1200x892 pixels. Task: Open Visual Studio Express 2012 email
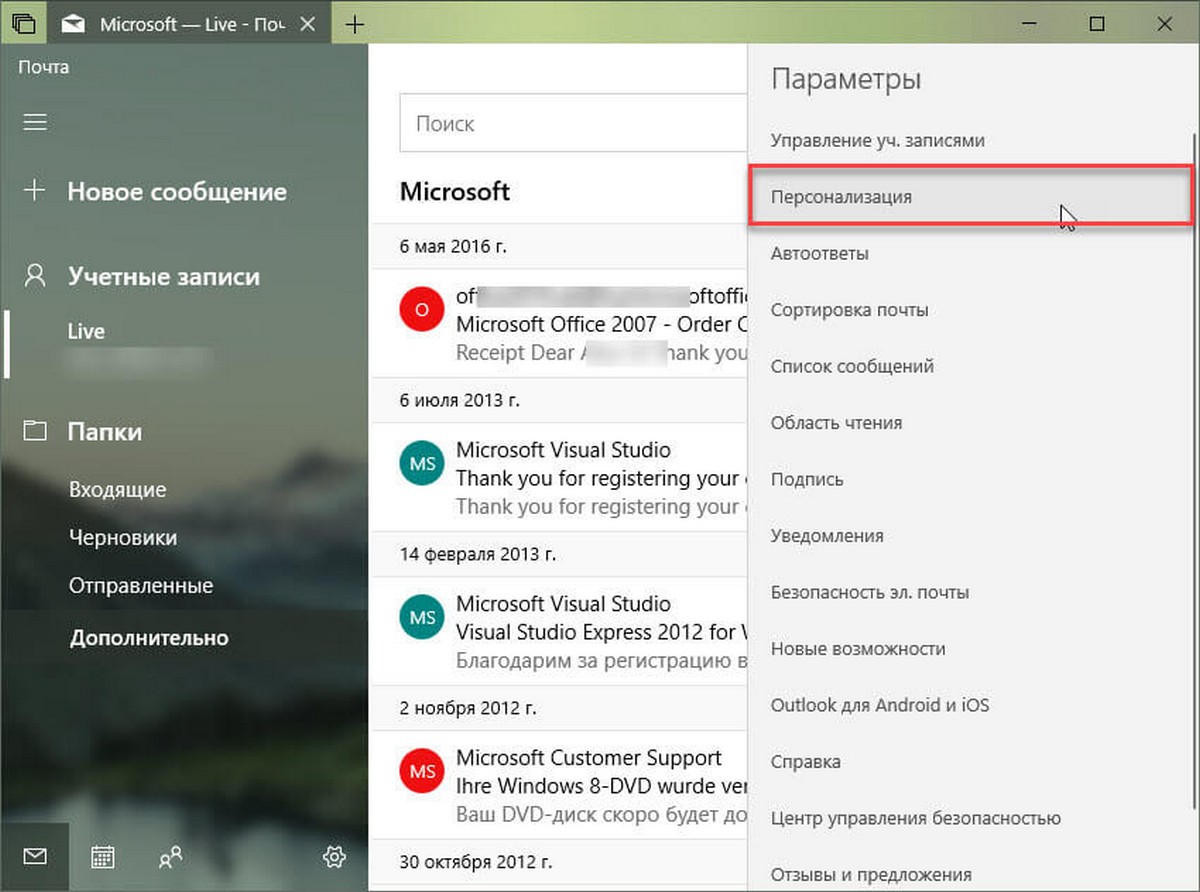[x=559, y=633]
